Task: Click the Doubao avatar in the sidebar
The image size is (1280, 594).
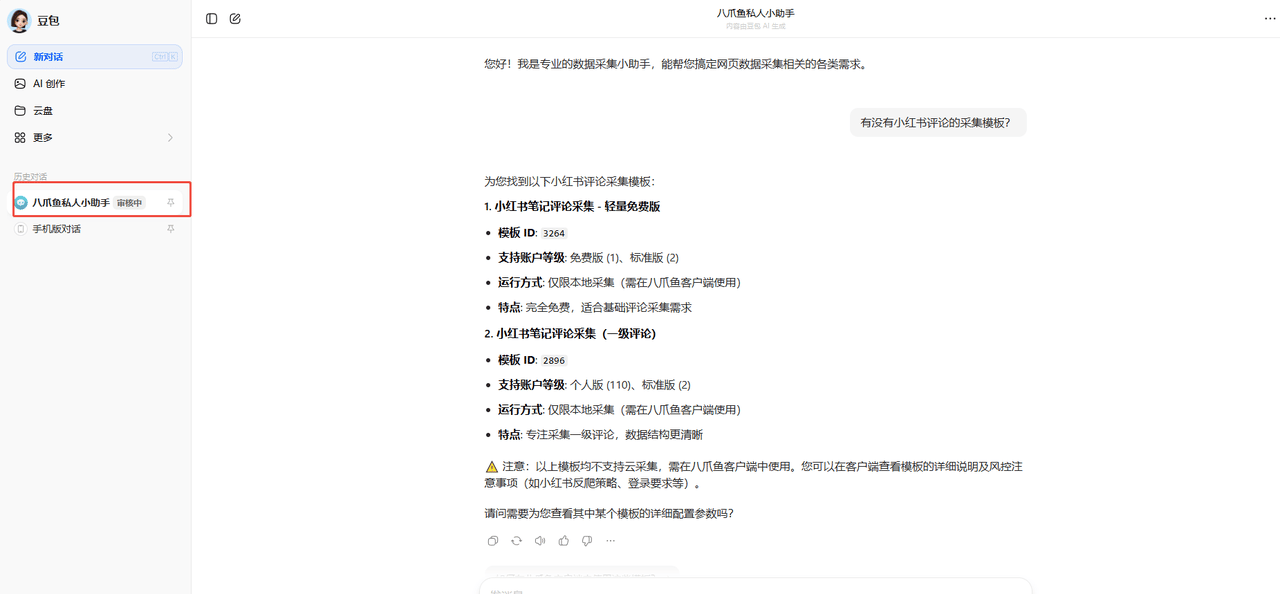Action: click(x=19, y=20)
